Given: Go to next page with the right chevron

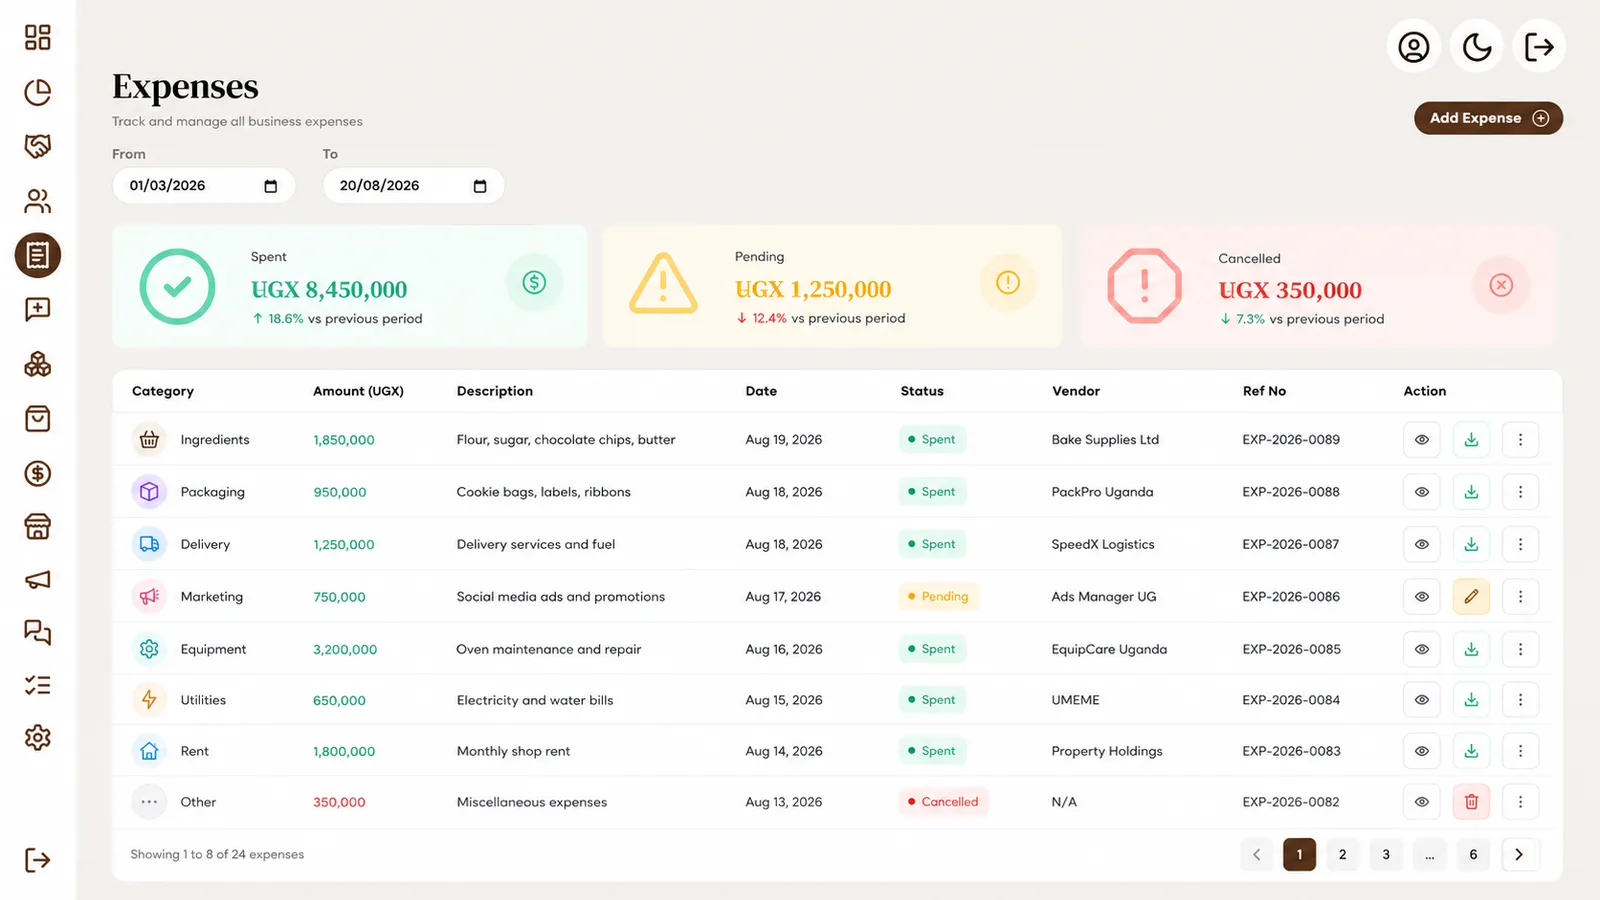Looking at the screenshot, I should pos(1519,855).
